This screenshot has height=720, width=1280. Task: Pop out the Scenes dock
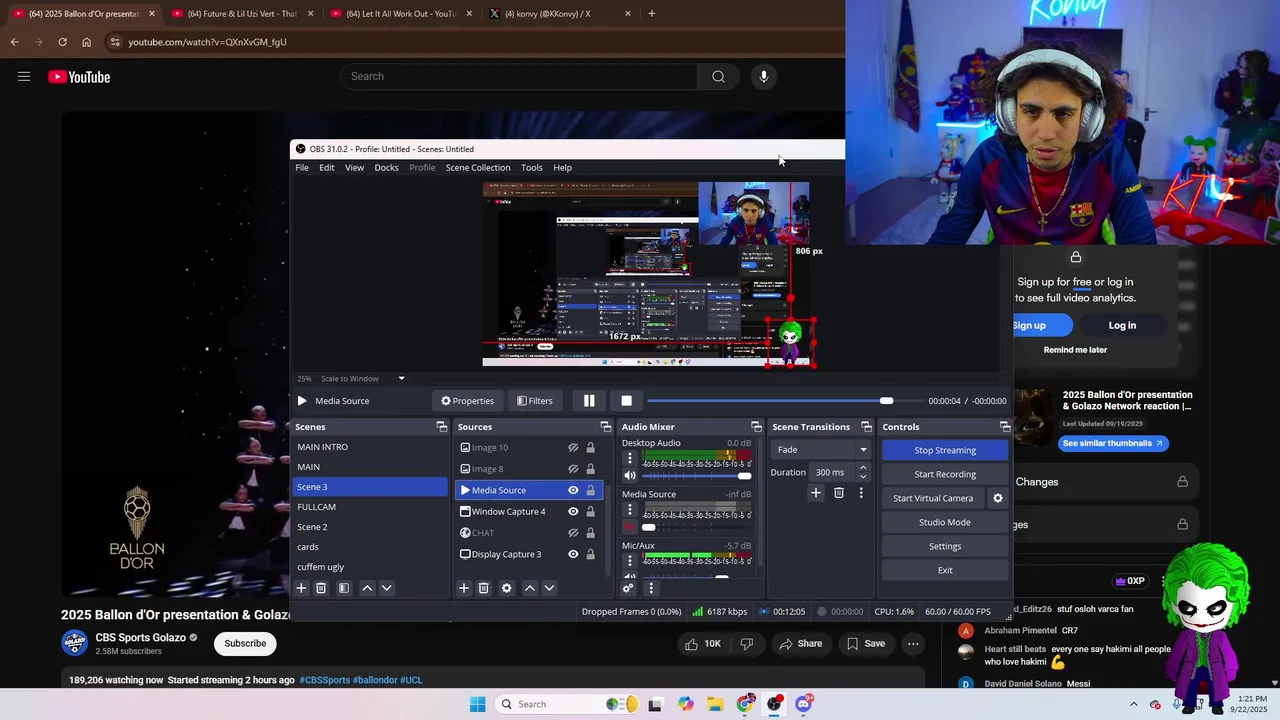coord(441,427)
